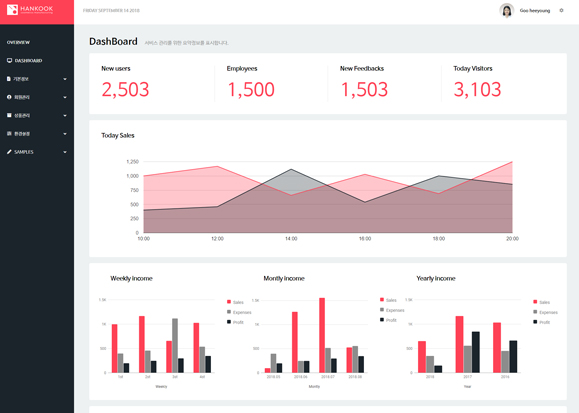The width and height of the screenshot is (579, 413).
Task: Toggle Profit label in Yearly Income legend
Action: [544, 322]
